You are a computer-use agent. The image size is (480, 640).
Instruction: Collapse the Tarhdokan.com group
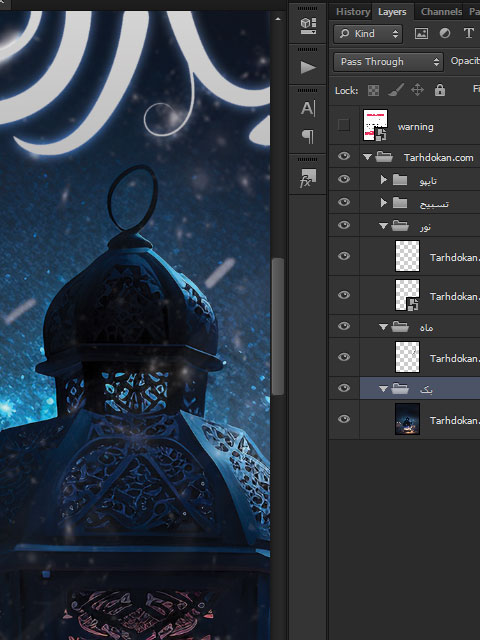367,157
